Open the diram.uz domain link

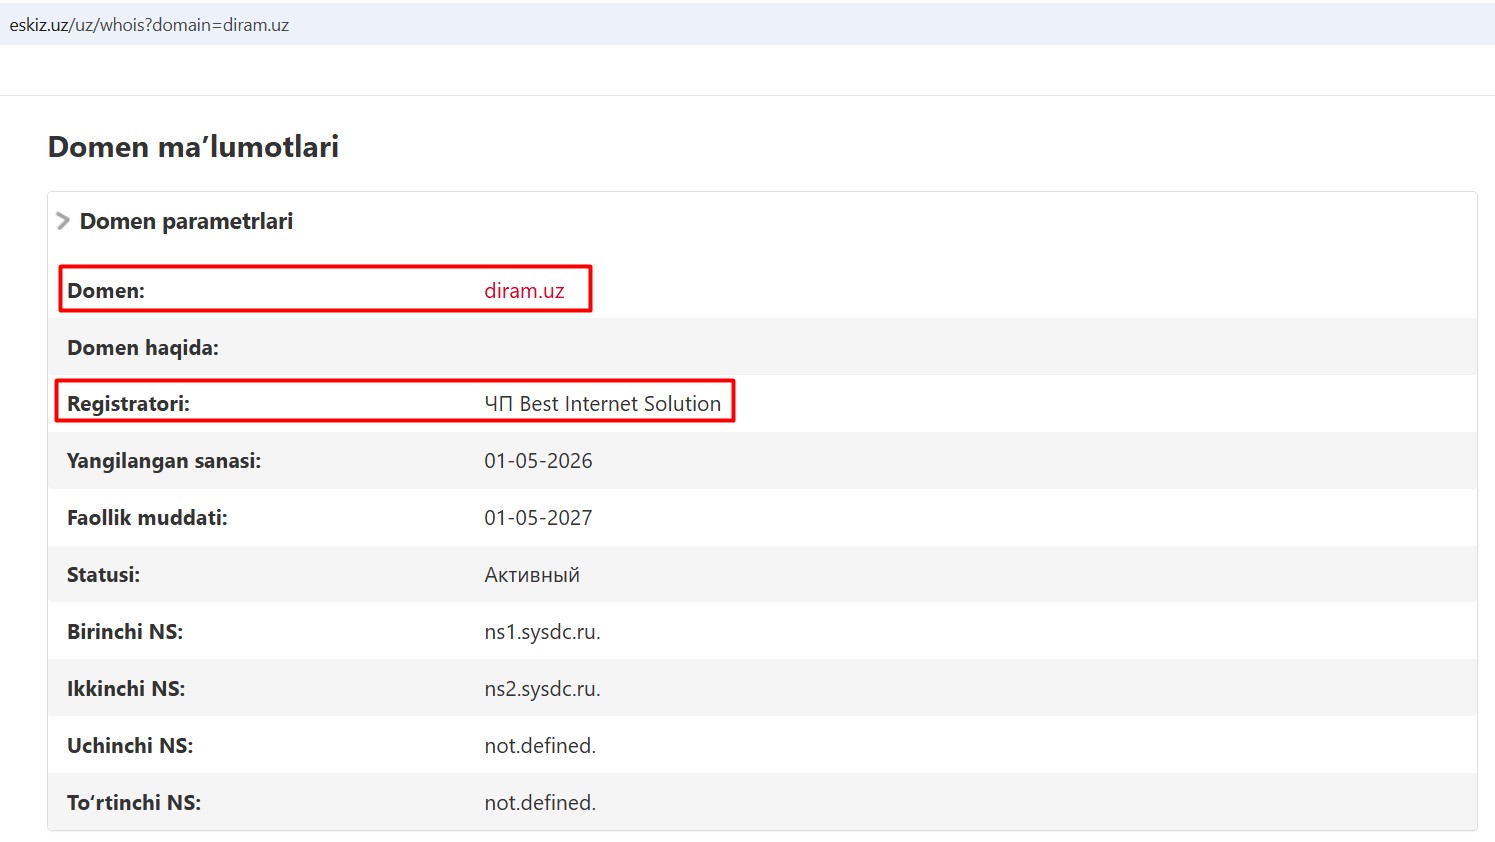[x=524, y=291]
